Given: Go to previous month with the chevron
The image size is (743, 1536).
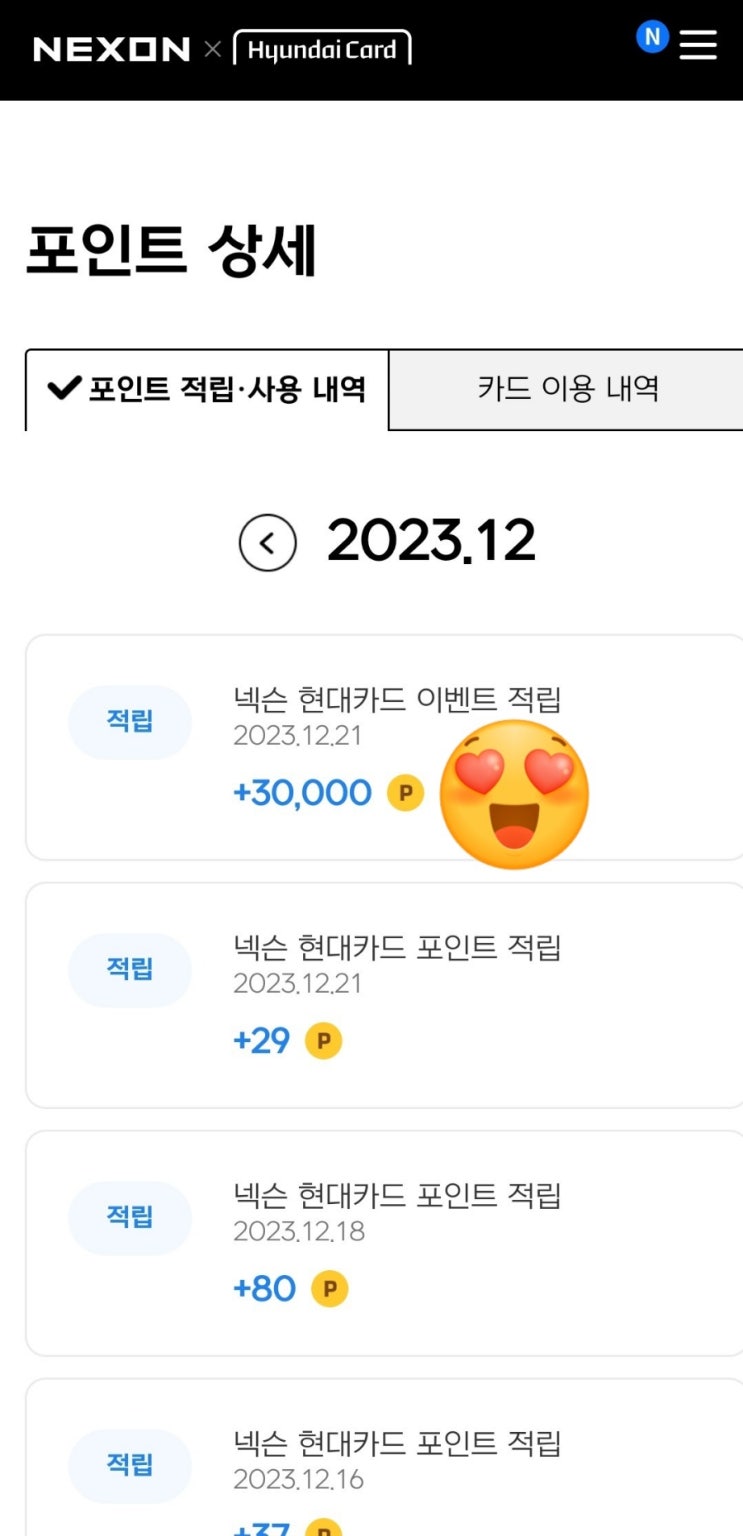Looking at the screenshot, I should tap(267, 543).
